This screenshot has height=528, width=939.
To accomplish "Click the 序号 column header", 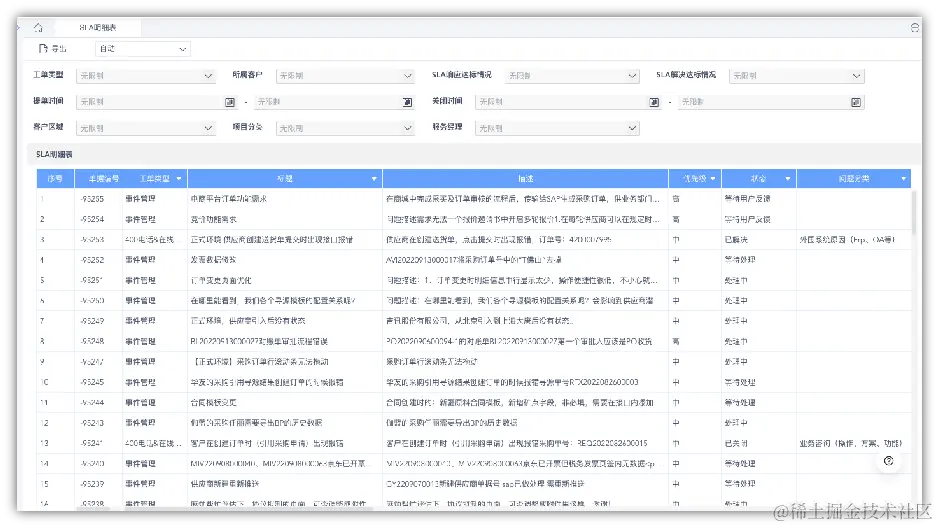I will (55, 179).
